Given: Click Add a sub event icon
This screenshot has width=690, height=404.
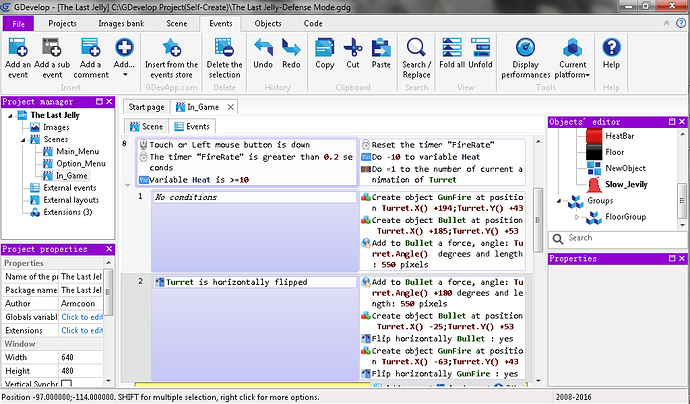Looking at the screenshot, I should point(54,47).
